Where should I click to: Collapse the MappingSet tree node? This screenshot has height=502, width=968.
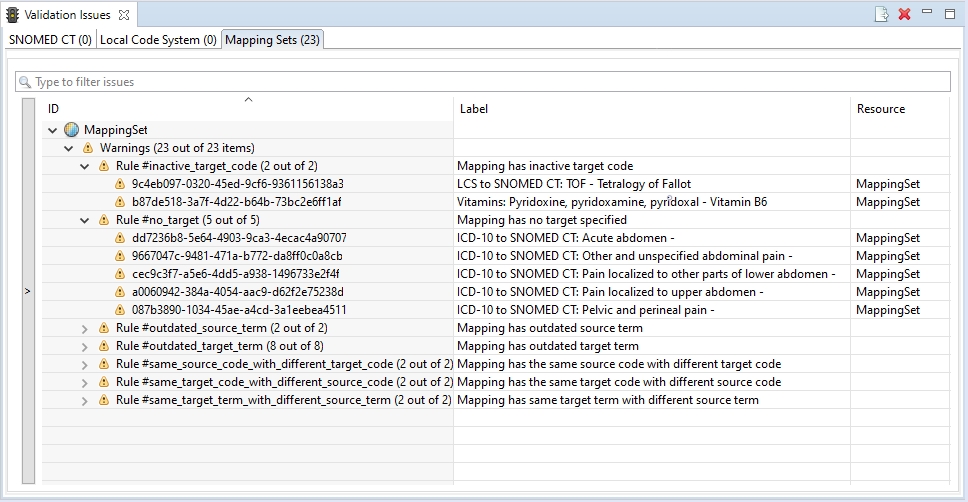[53, 130]
